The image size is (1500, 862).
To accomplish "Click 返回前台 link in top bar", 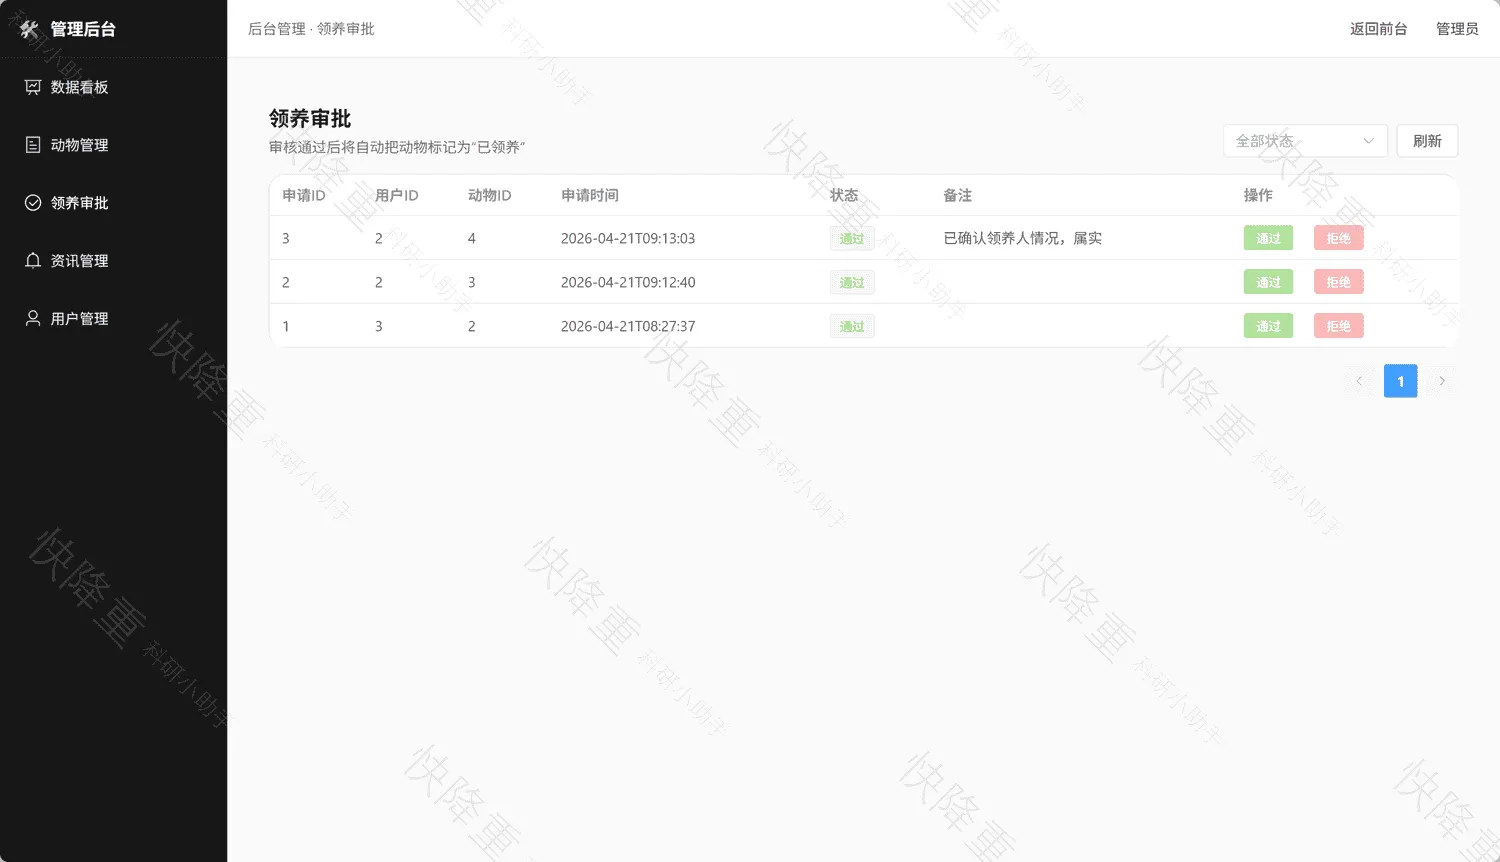I will click(1378, 29).
